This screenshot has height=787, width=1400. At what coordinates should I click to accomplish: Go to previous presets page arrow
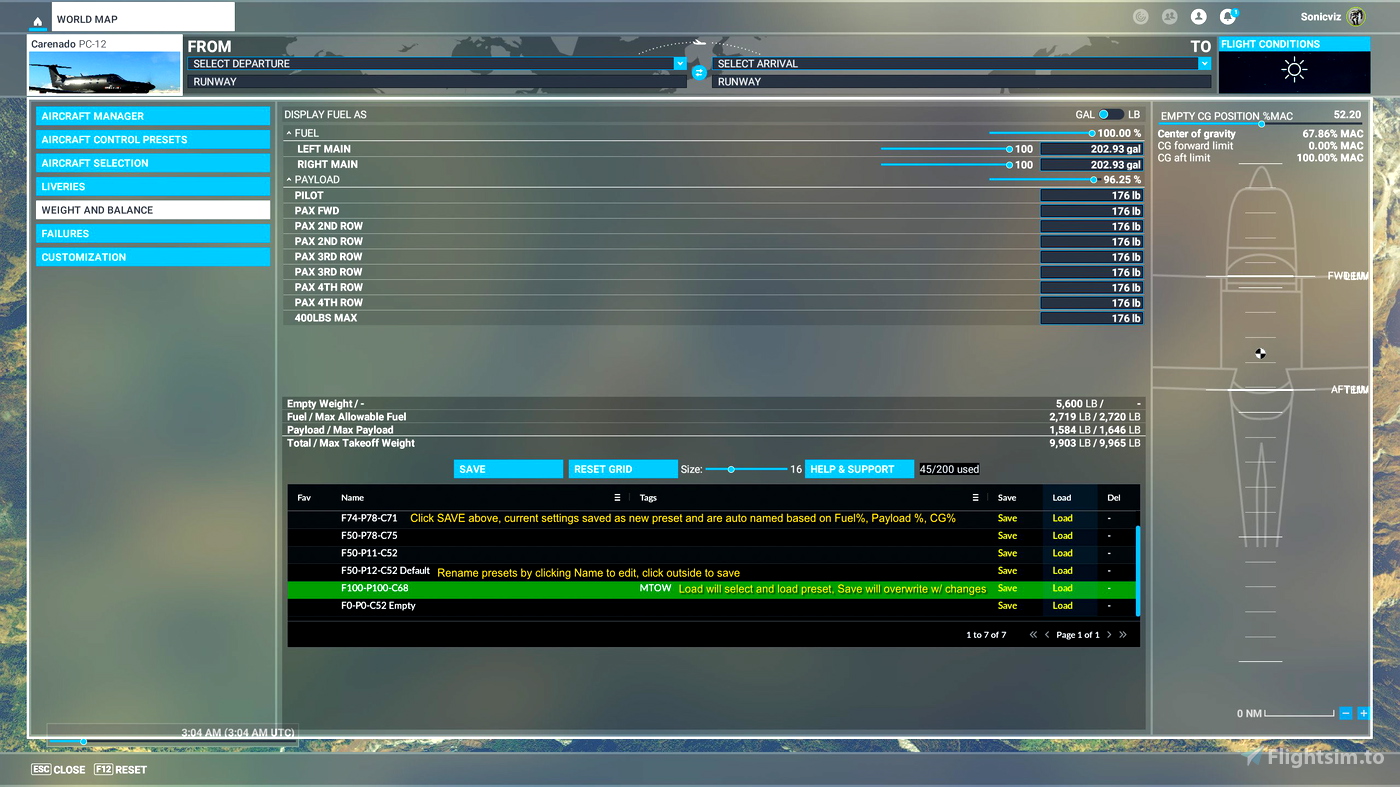click(x=1047, y=635)
